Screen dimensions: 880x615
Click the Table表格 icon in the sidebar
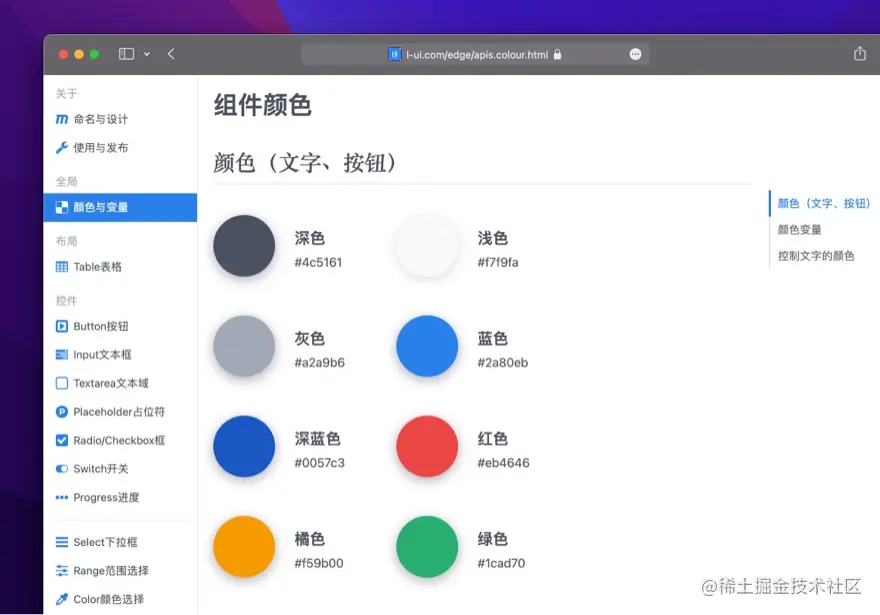point(61,266)
